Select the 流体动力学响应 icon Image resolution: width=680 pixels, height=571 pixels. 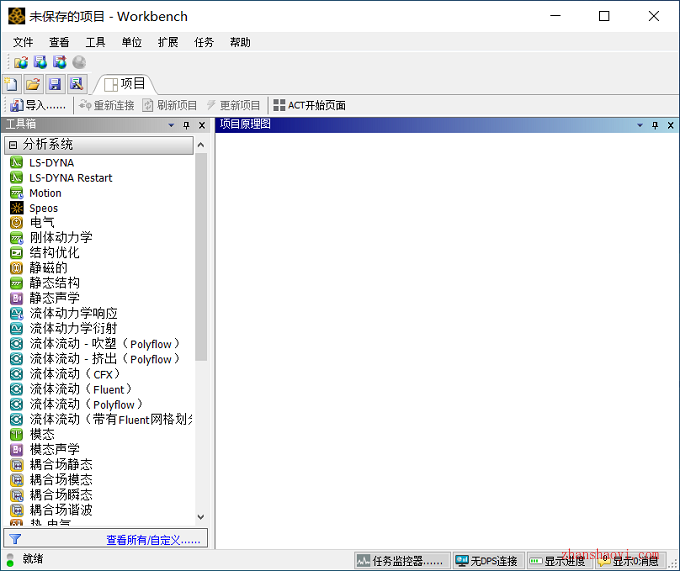(16, 313)
